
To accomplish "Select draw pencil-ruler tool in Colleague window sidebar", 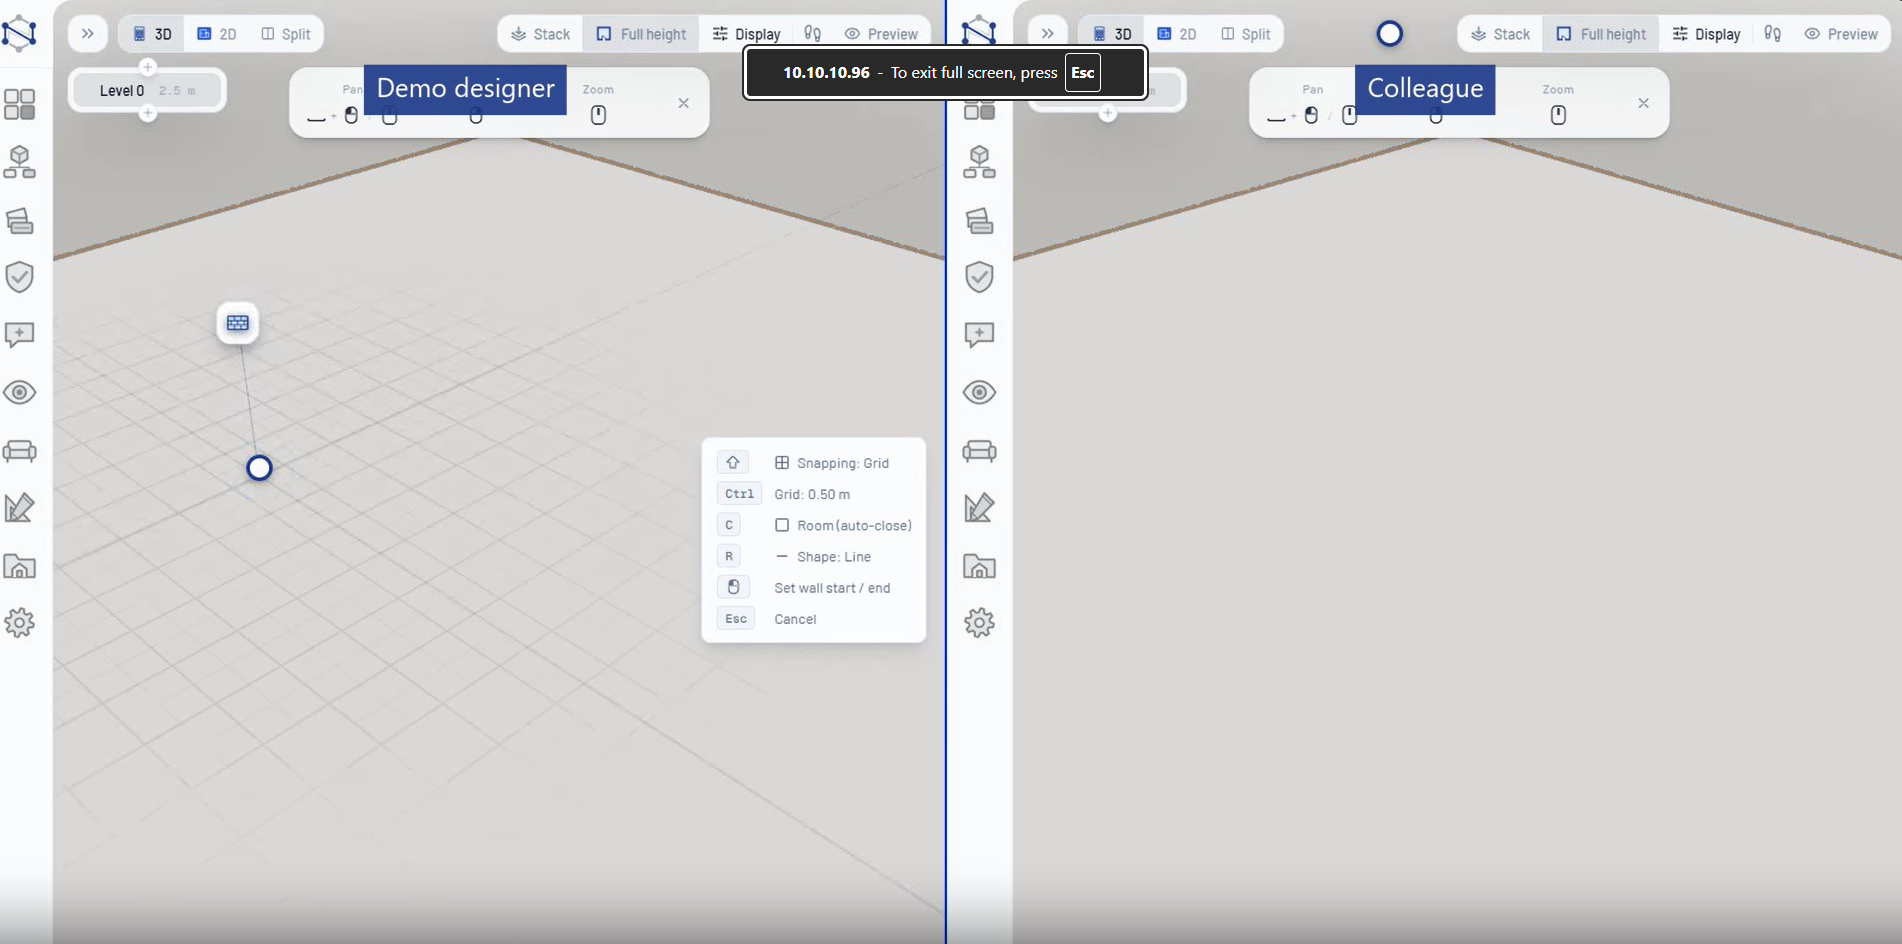I will (980, 508).
